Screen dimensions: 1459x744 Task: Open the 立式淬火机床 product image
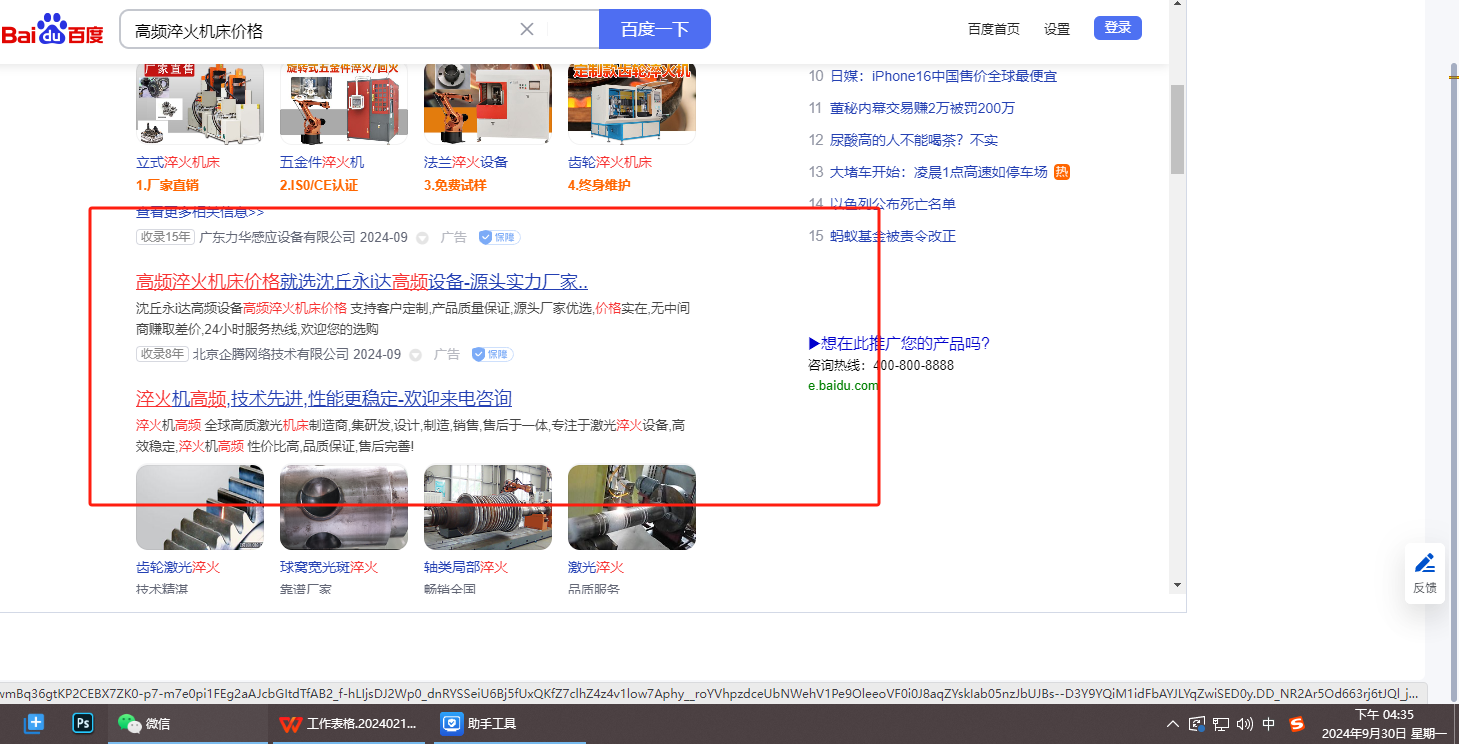200,103
